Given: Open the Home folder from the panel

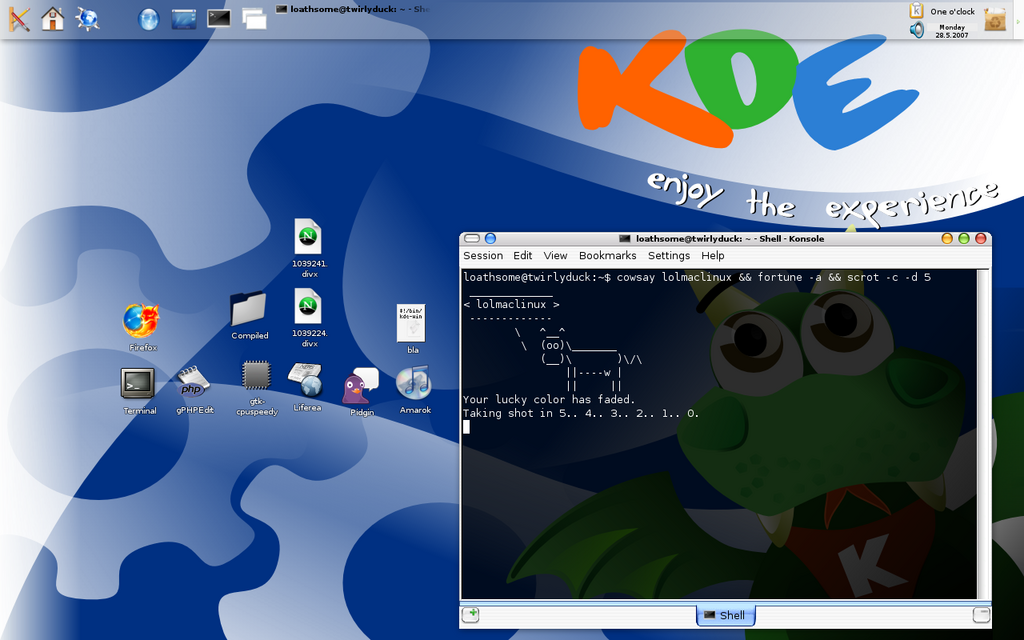Looking at the screenshot, I should pyautogui.click(x=53, y=18).
